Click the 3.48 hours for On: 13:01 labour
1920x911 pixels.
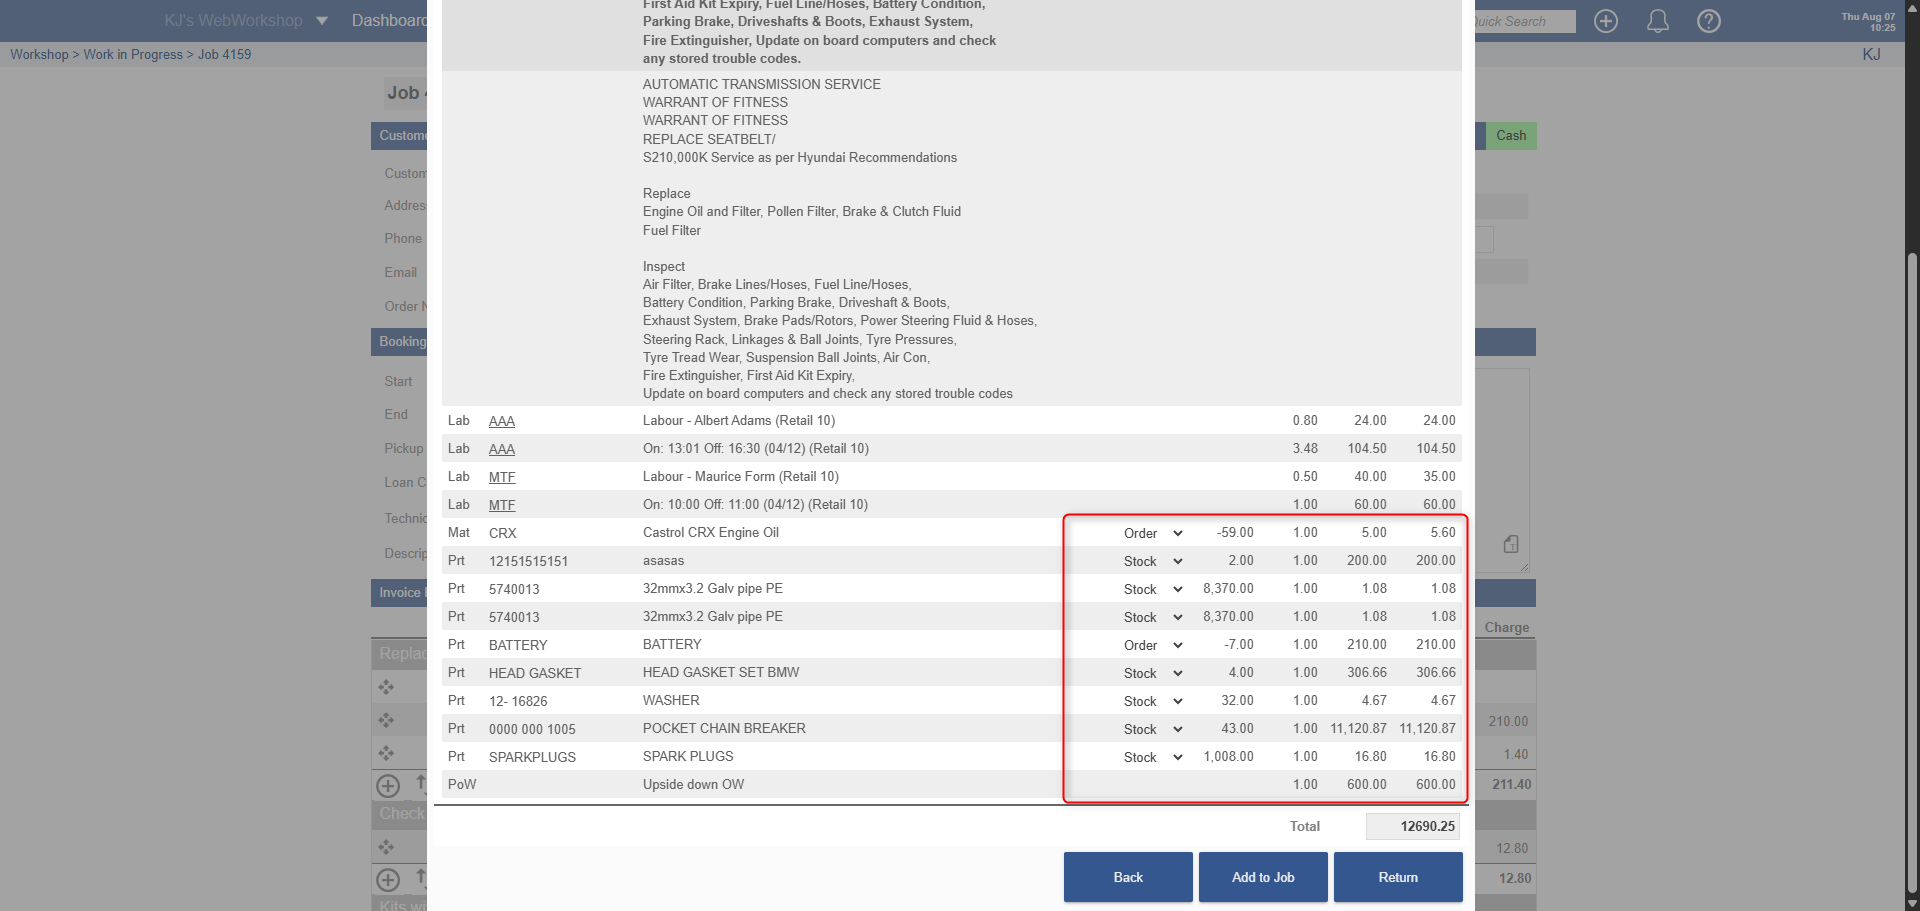[x=1305, y=448]
